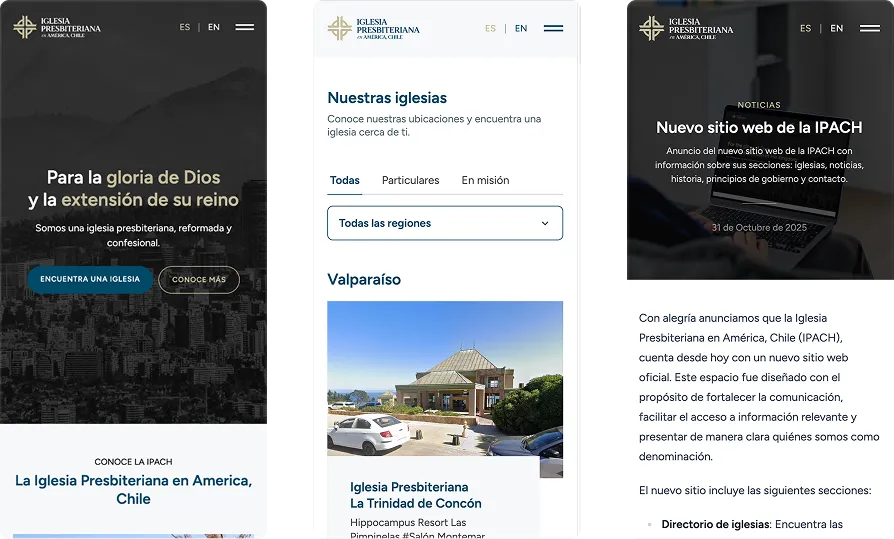Switch to the Particulares tab
Viewport: 894px width, 539px height.
click(410, 181)
